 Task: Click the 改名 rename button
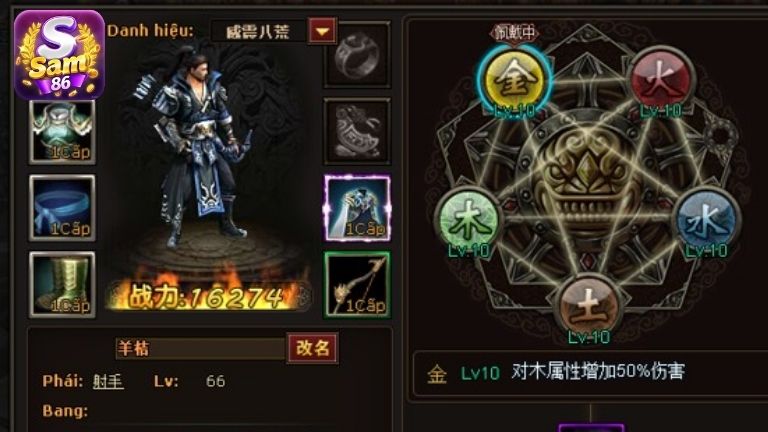click(x=312, y=348)
